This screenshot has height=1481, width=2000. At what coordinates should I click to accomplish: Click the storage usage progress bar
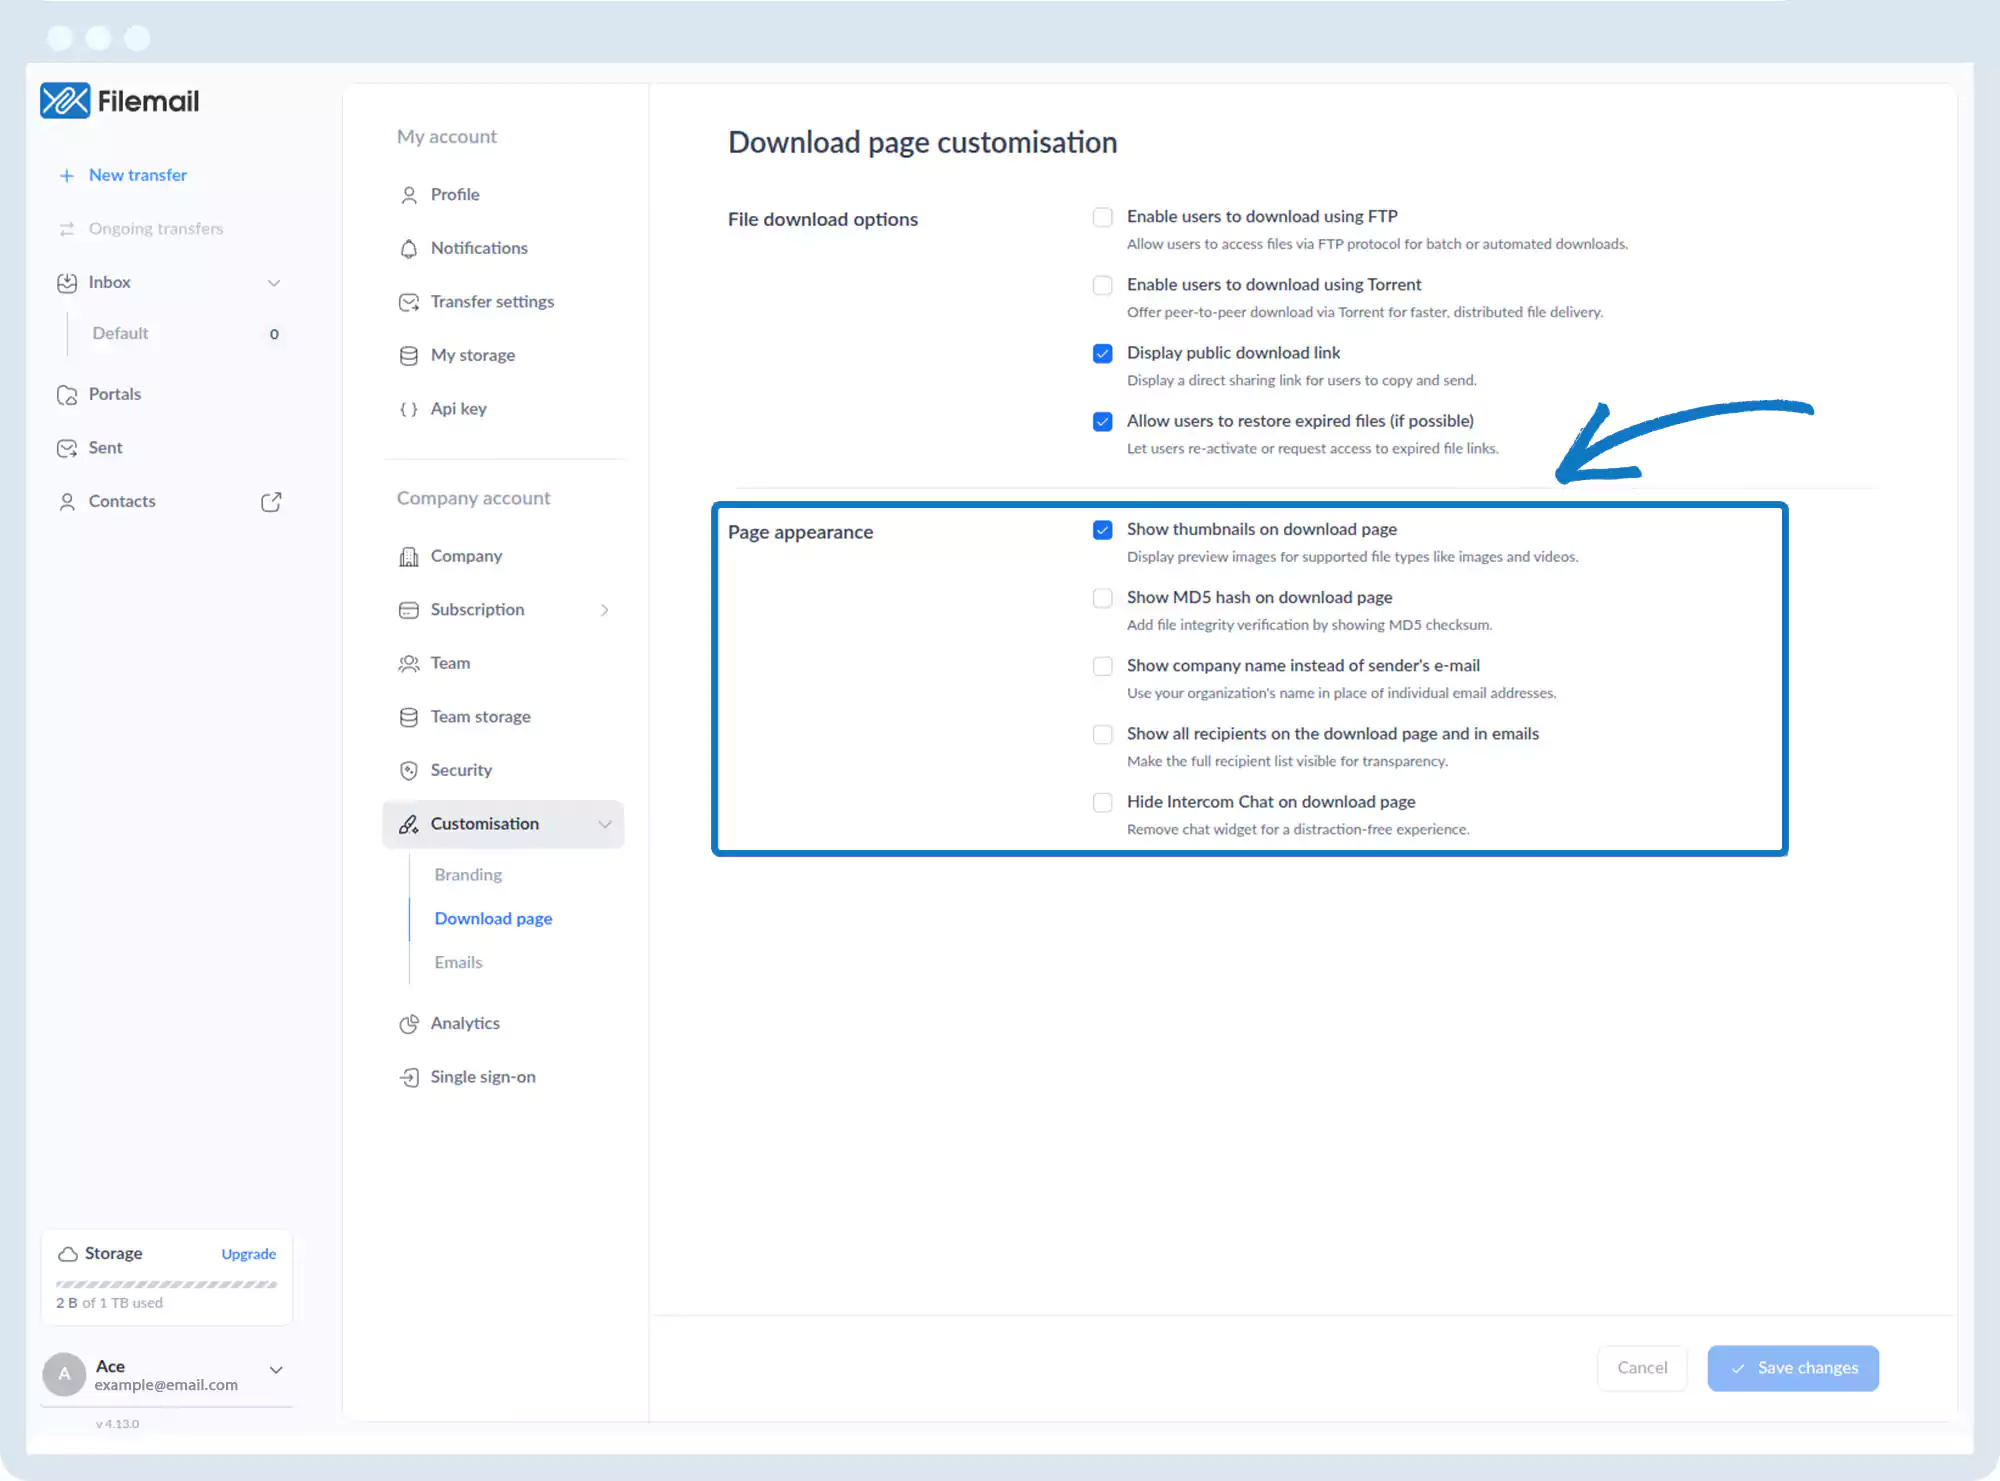166,1284
